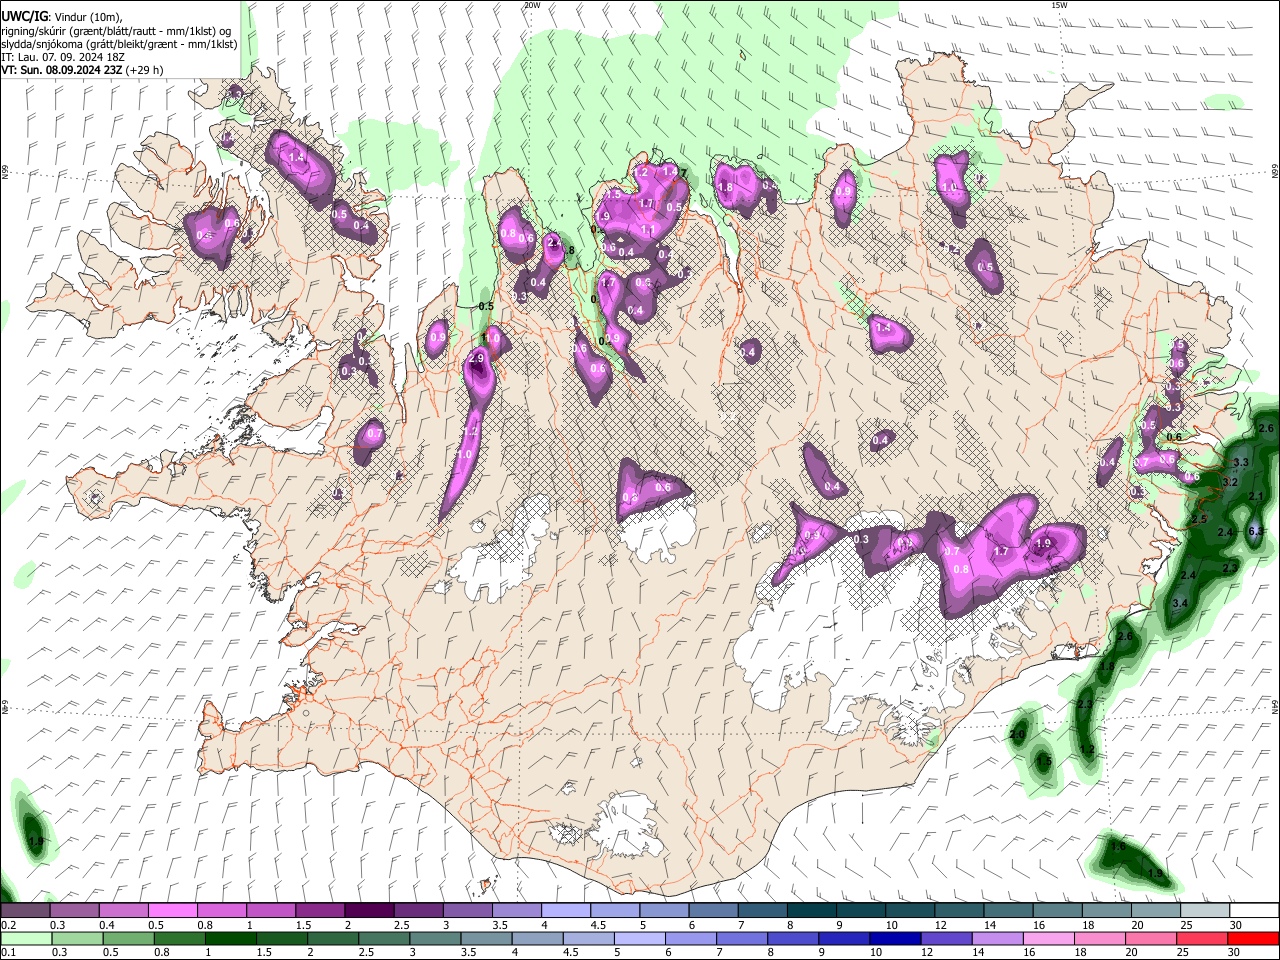Pick the final bright red swatch after 30
This screenshot has height=960, width=1280.
[x=1254, y=938]
